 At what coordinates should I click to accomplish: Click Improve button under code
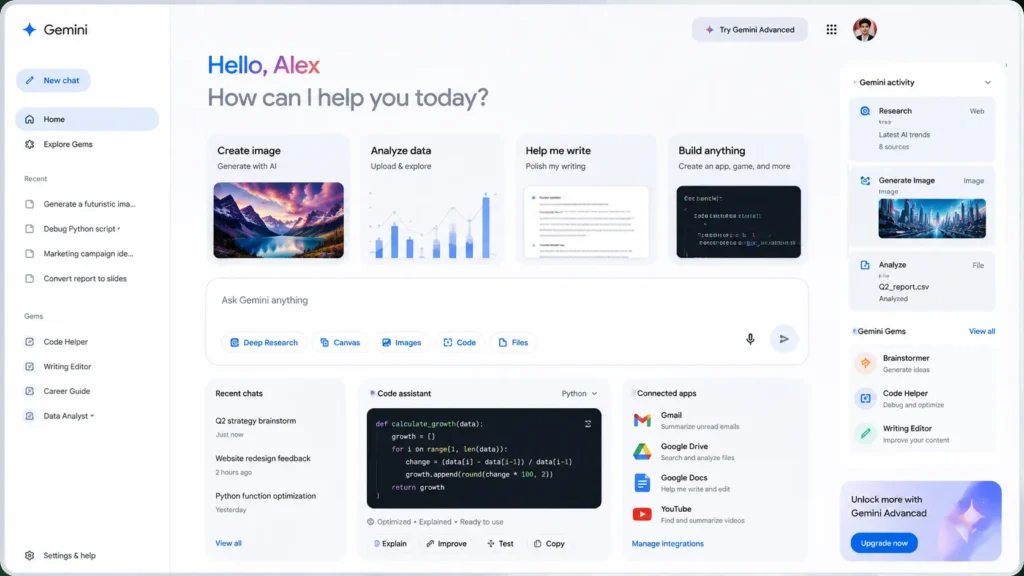coord(447,544)
